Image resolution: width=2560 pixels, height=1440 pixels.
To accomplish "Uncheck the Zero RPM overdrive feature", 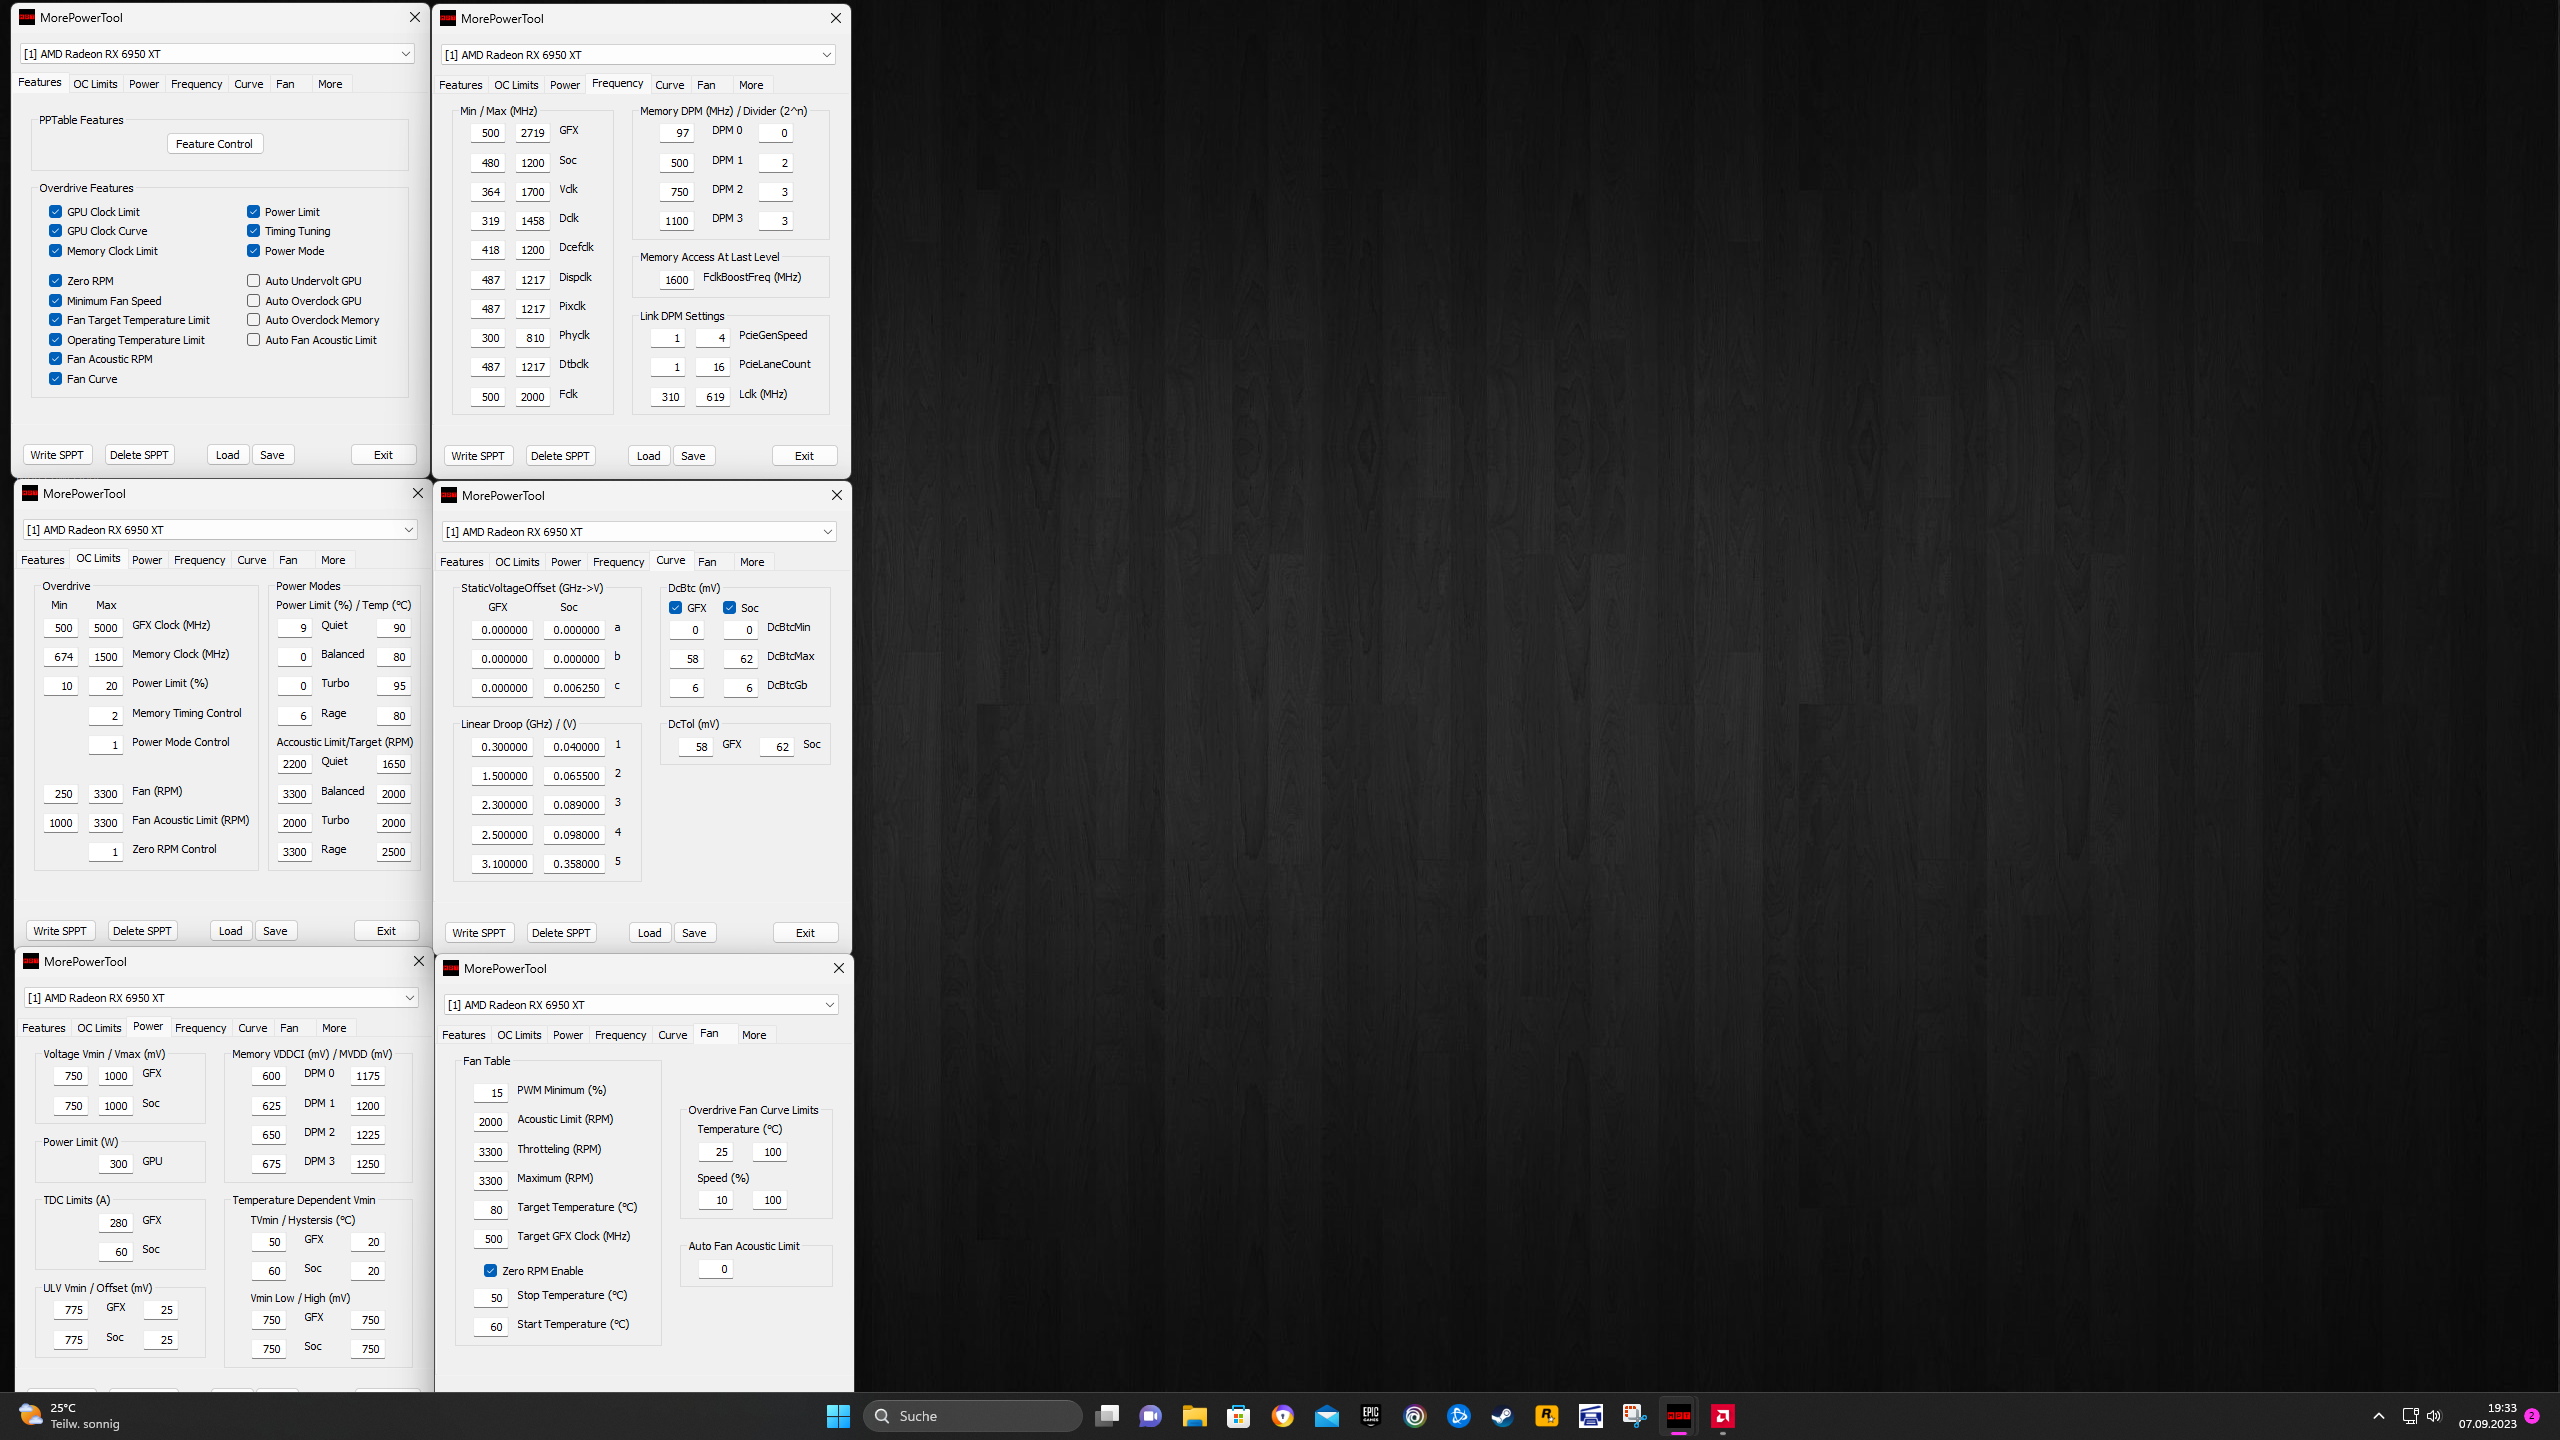I will [56, 281].
